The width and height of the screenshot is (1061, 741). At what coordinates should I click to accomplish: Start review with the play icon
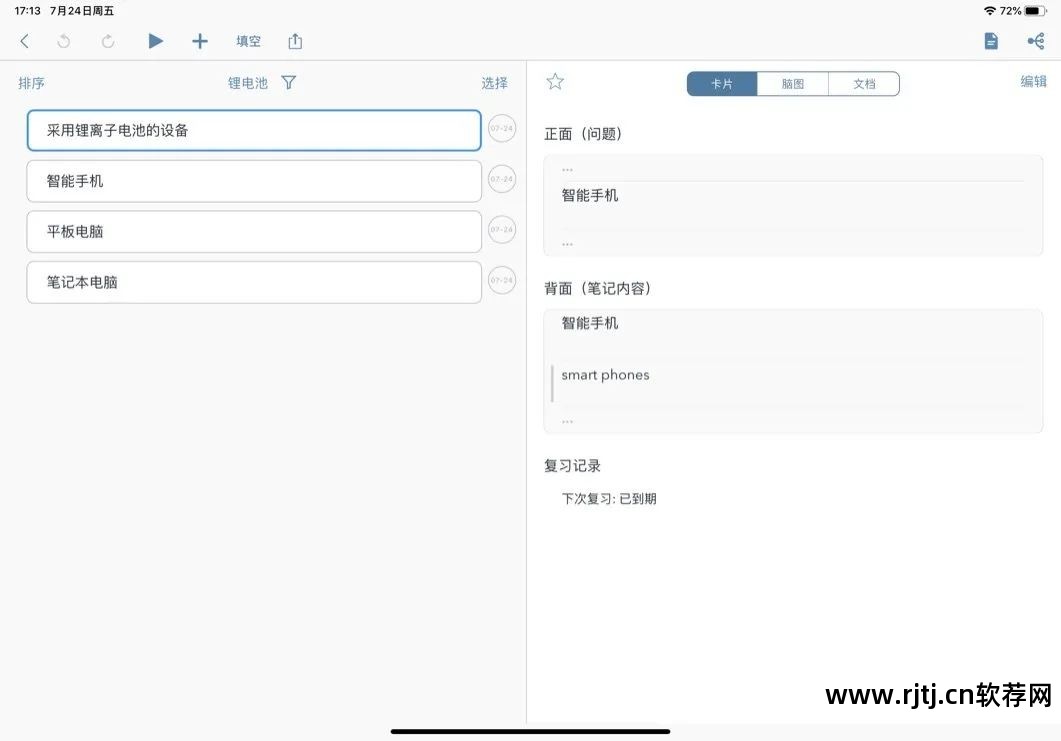point(156,41)
